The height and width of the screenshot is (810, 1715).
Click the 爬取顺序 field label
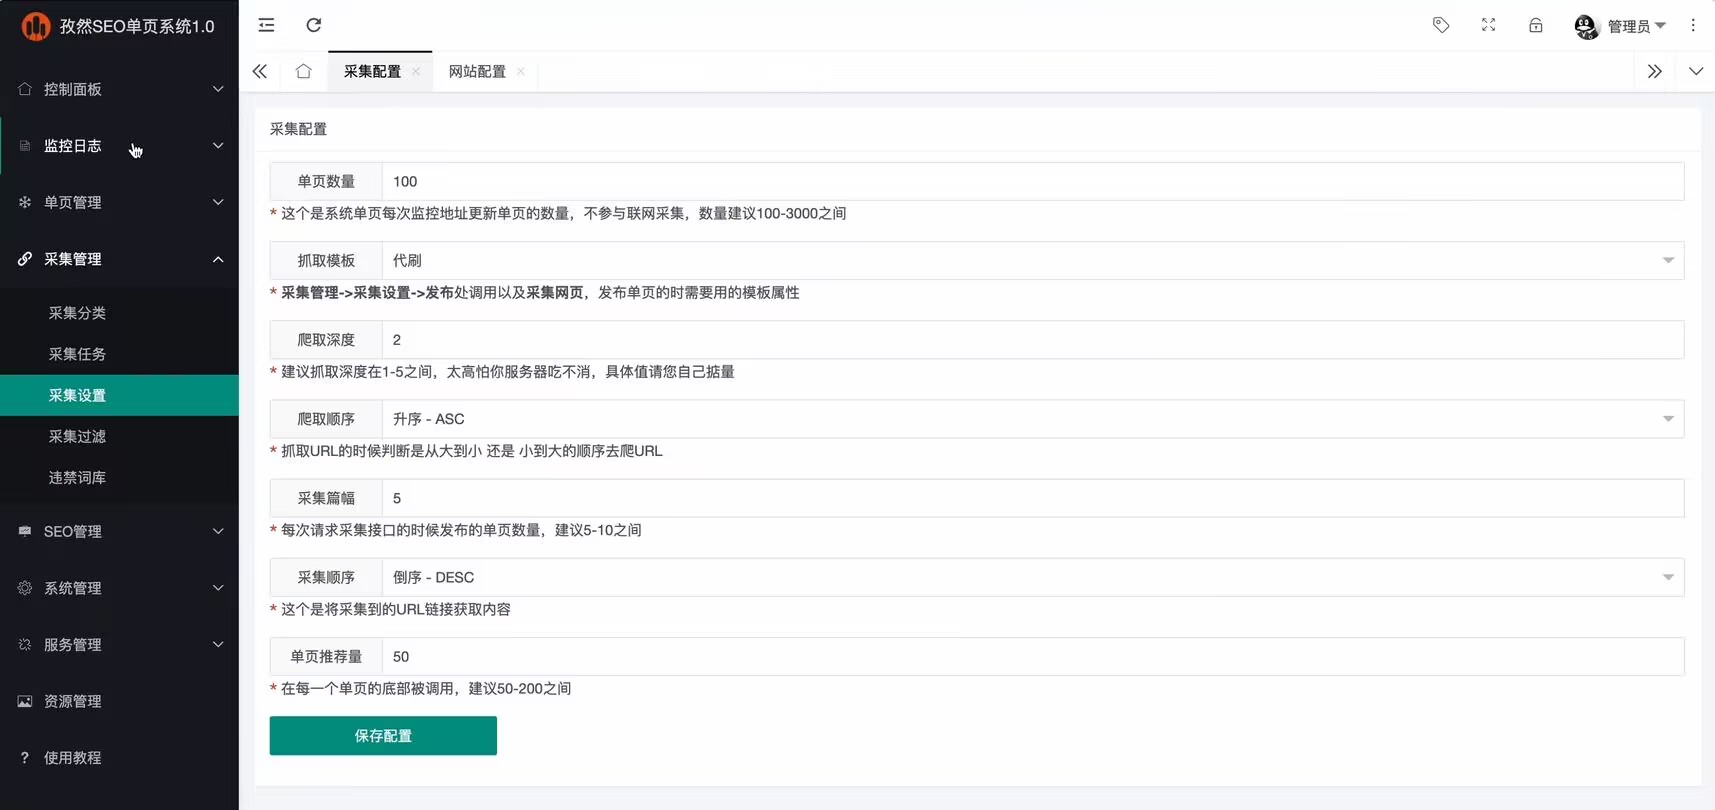click(x=326, y=419)
